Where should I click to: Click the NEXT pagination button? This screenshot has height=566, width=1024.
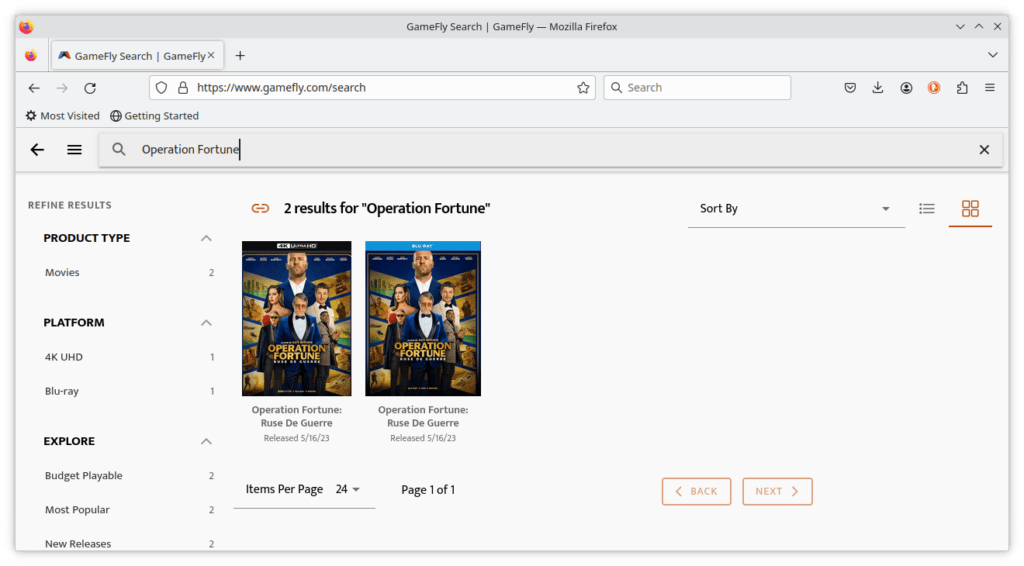pos(777,492)
